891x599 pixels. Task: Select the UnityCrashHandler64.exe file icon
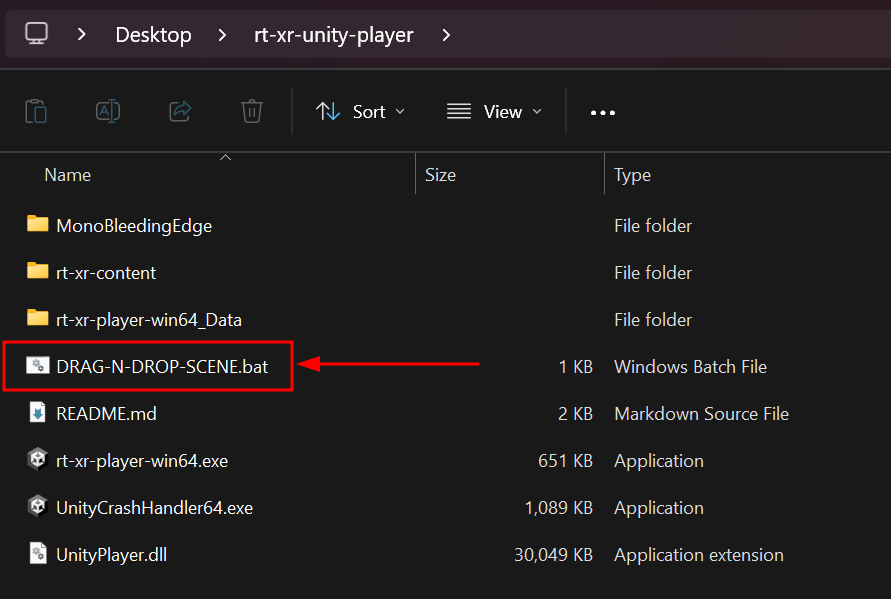pyautogui.click(x=38, y=507)
